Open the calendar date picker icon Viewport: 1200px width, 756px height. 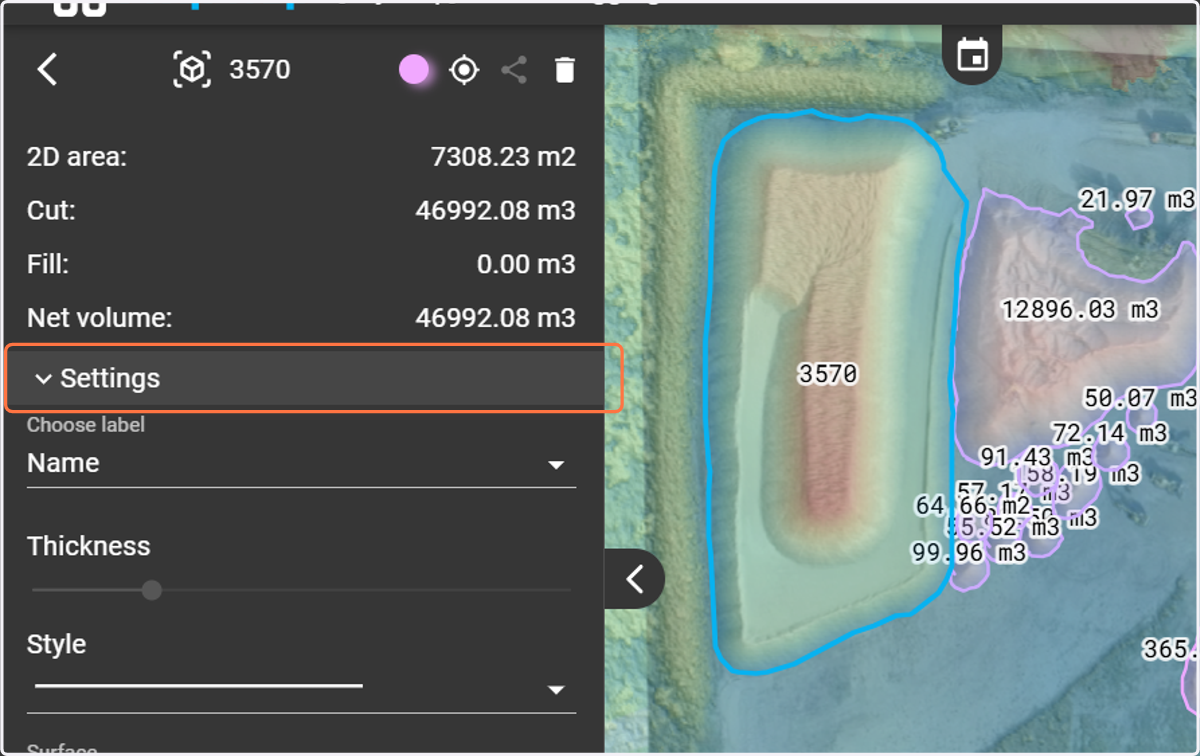(x=972, y=54)
